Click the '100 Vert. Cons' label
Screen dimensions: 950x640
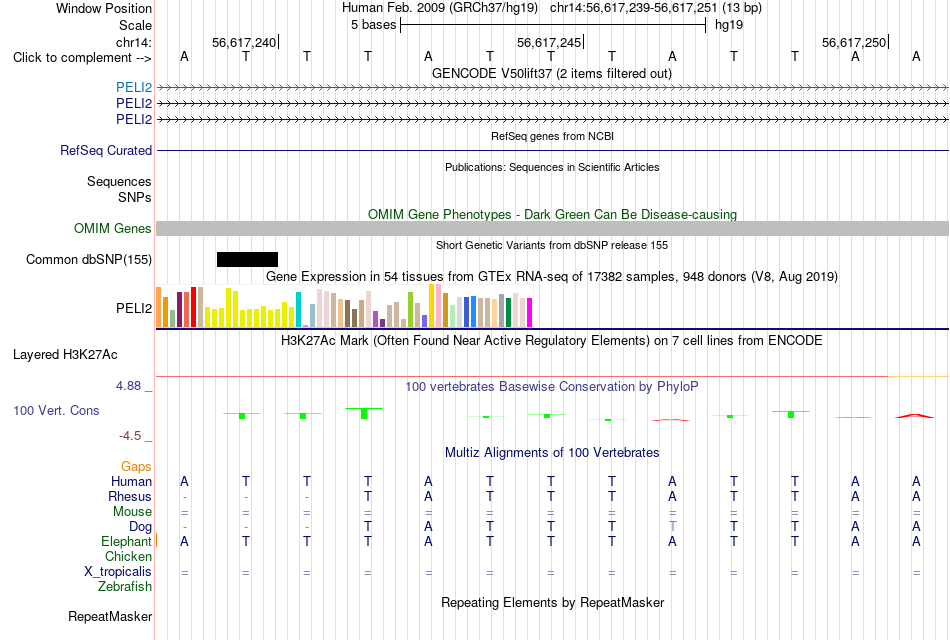pos(56,411)
